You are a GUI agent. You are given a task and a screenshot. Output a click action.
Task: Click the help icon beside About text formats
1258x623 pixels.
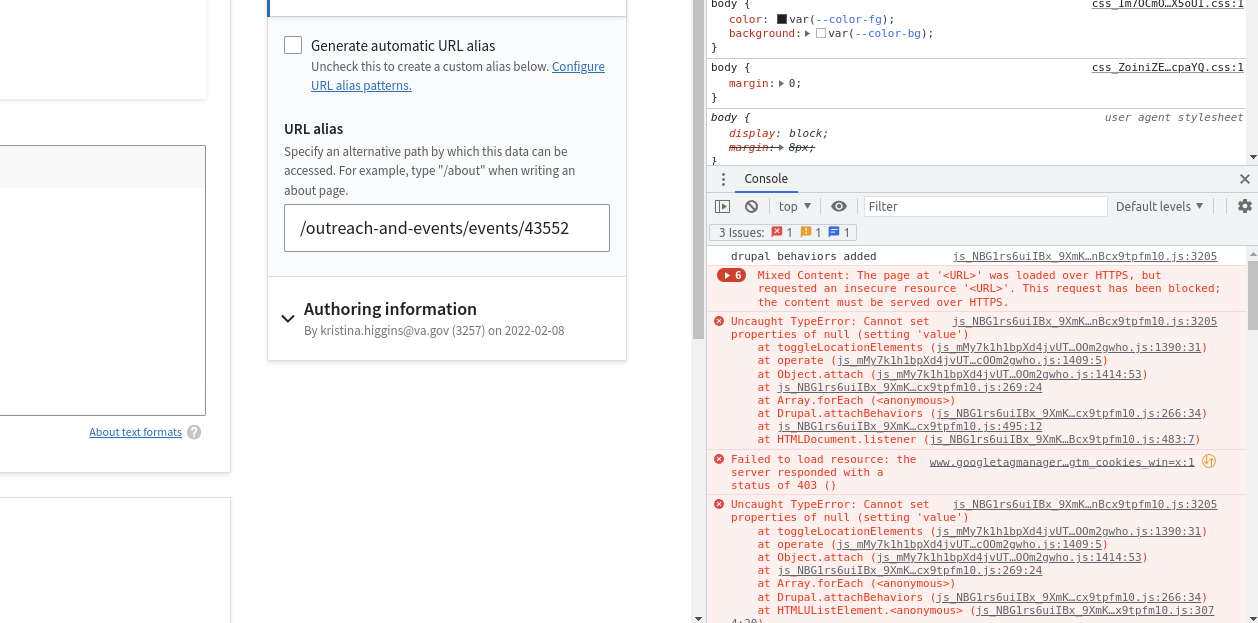(194, 432)
